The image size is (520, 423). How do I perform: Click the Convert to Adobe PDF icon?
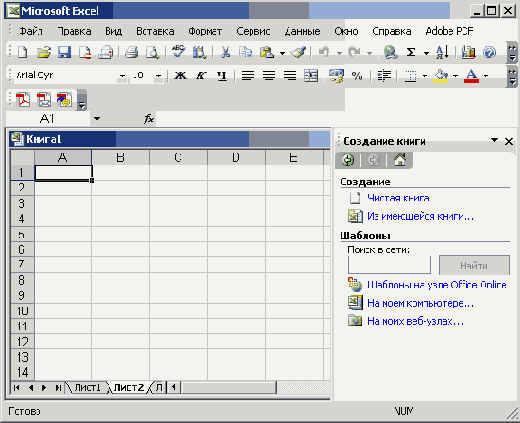[23, 100]
